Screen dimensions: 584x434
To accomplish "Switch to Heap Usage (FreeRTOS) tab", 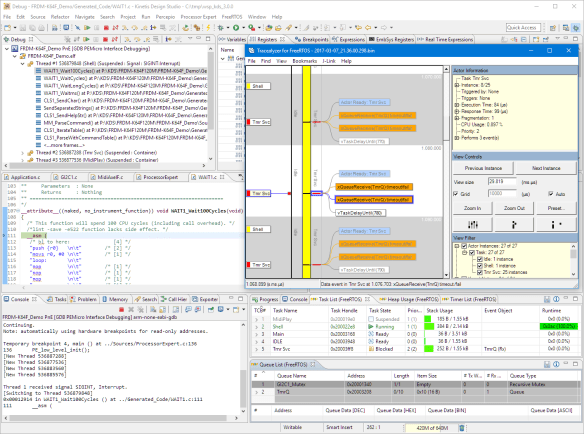I will [x=410, y=299].
